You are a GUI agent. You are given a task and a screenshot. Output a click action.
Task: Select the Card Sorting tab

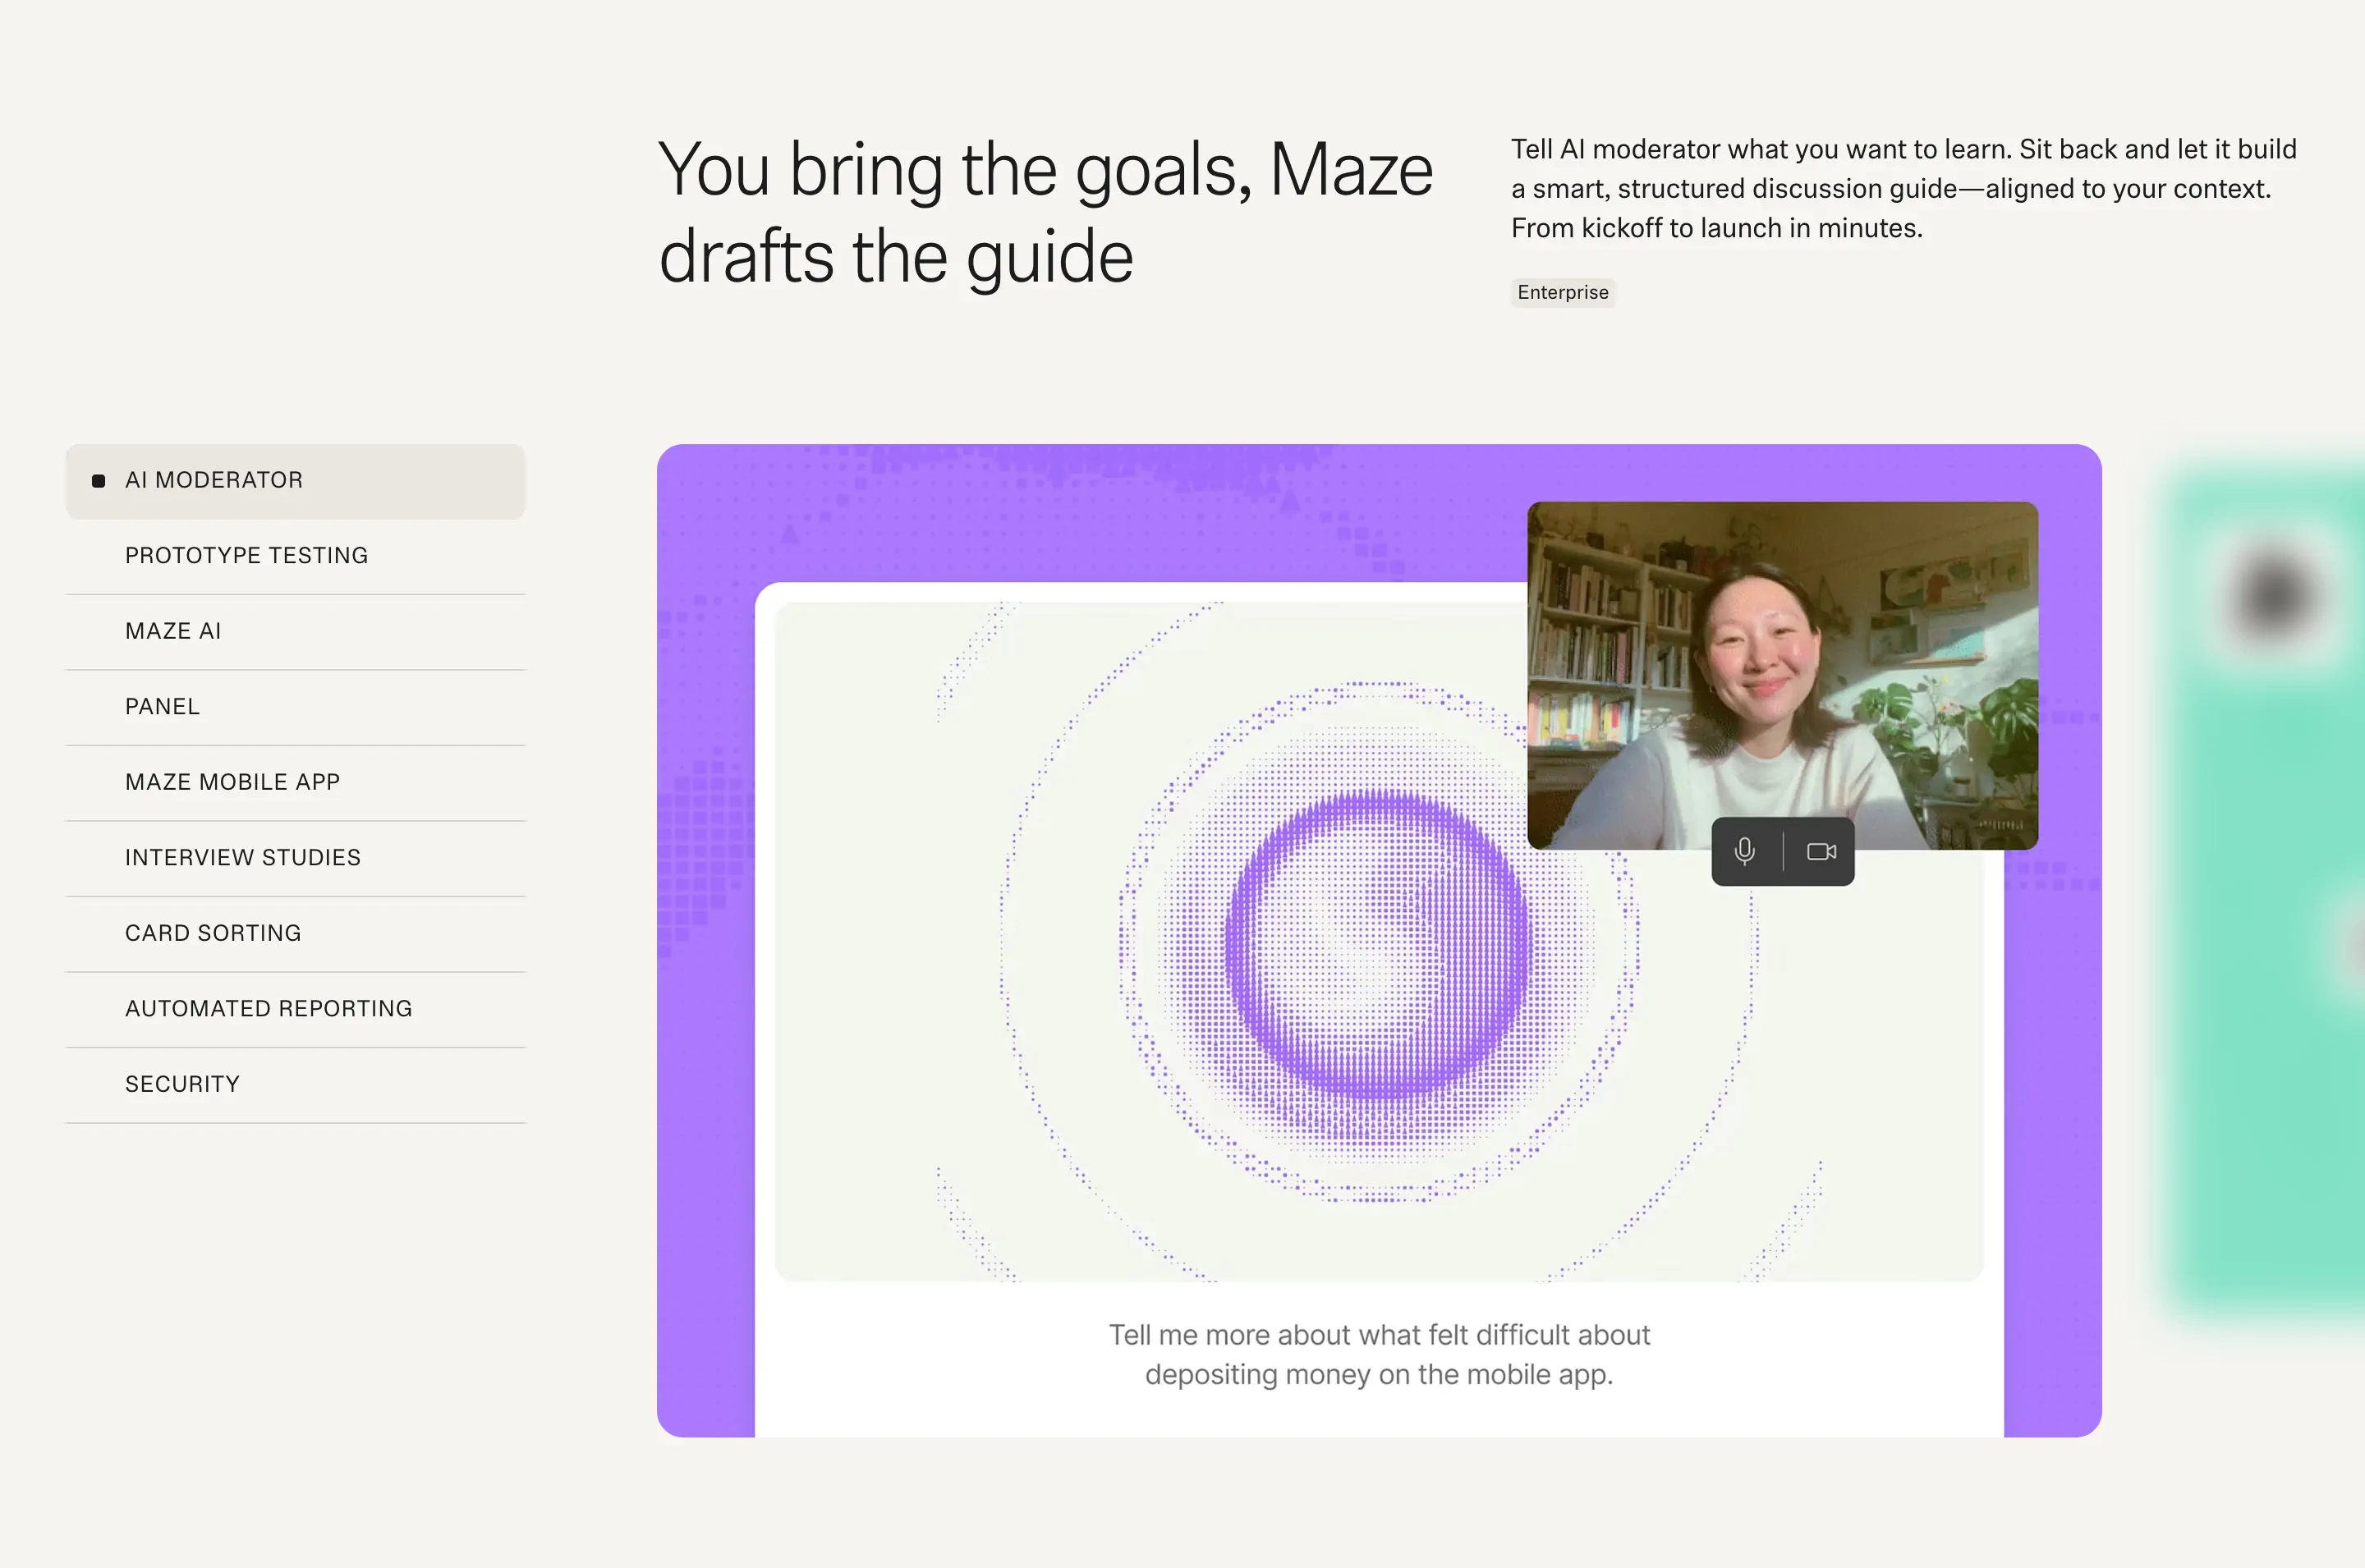coord(295,934)
